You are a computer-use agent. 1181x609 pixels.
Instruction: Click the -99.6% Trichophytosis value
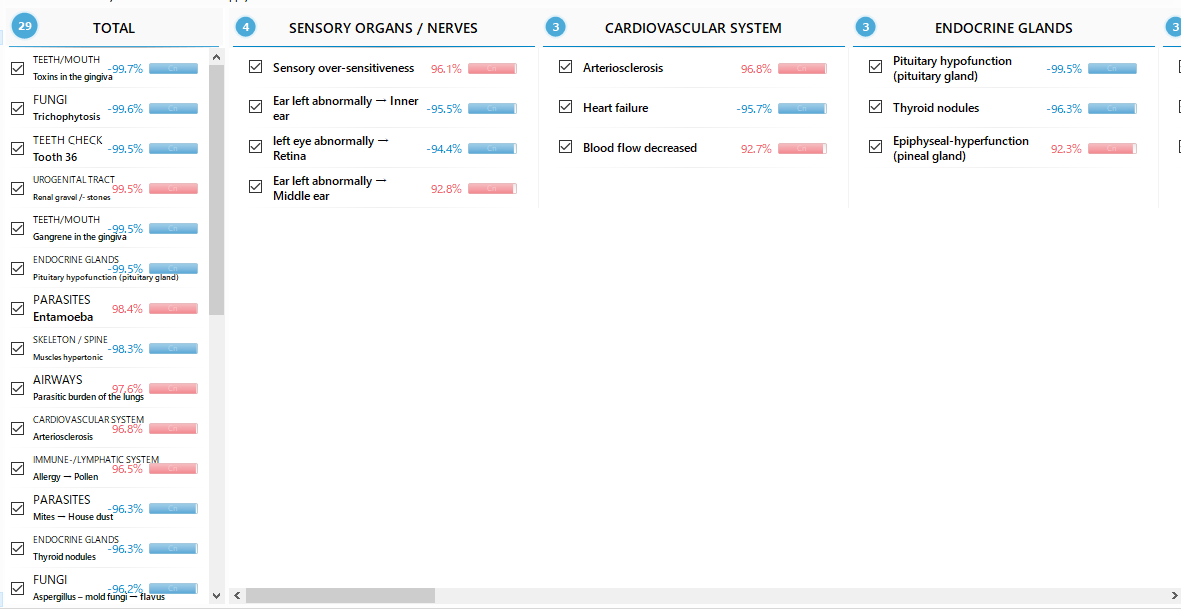[x=125, y=108]
